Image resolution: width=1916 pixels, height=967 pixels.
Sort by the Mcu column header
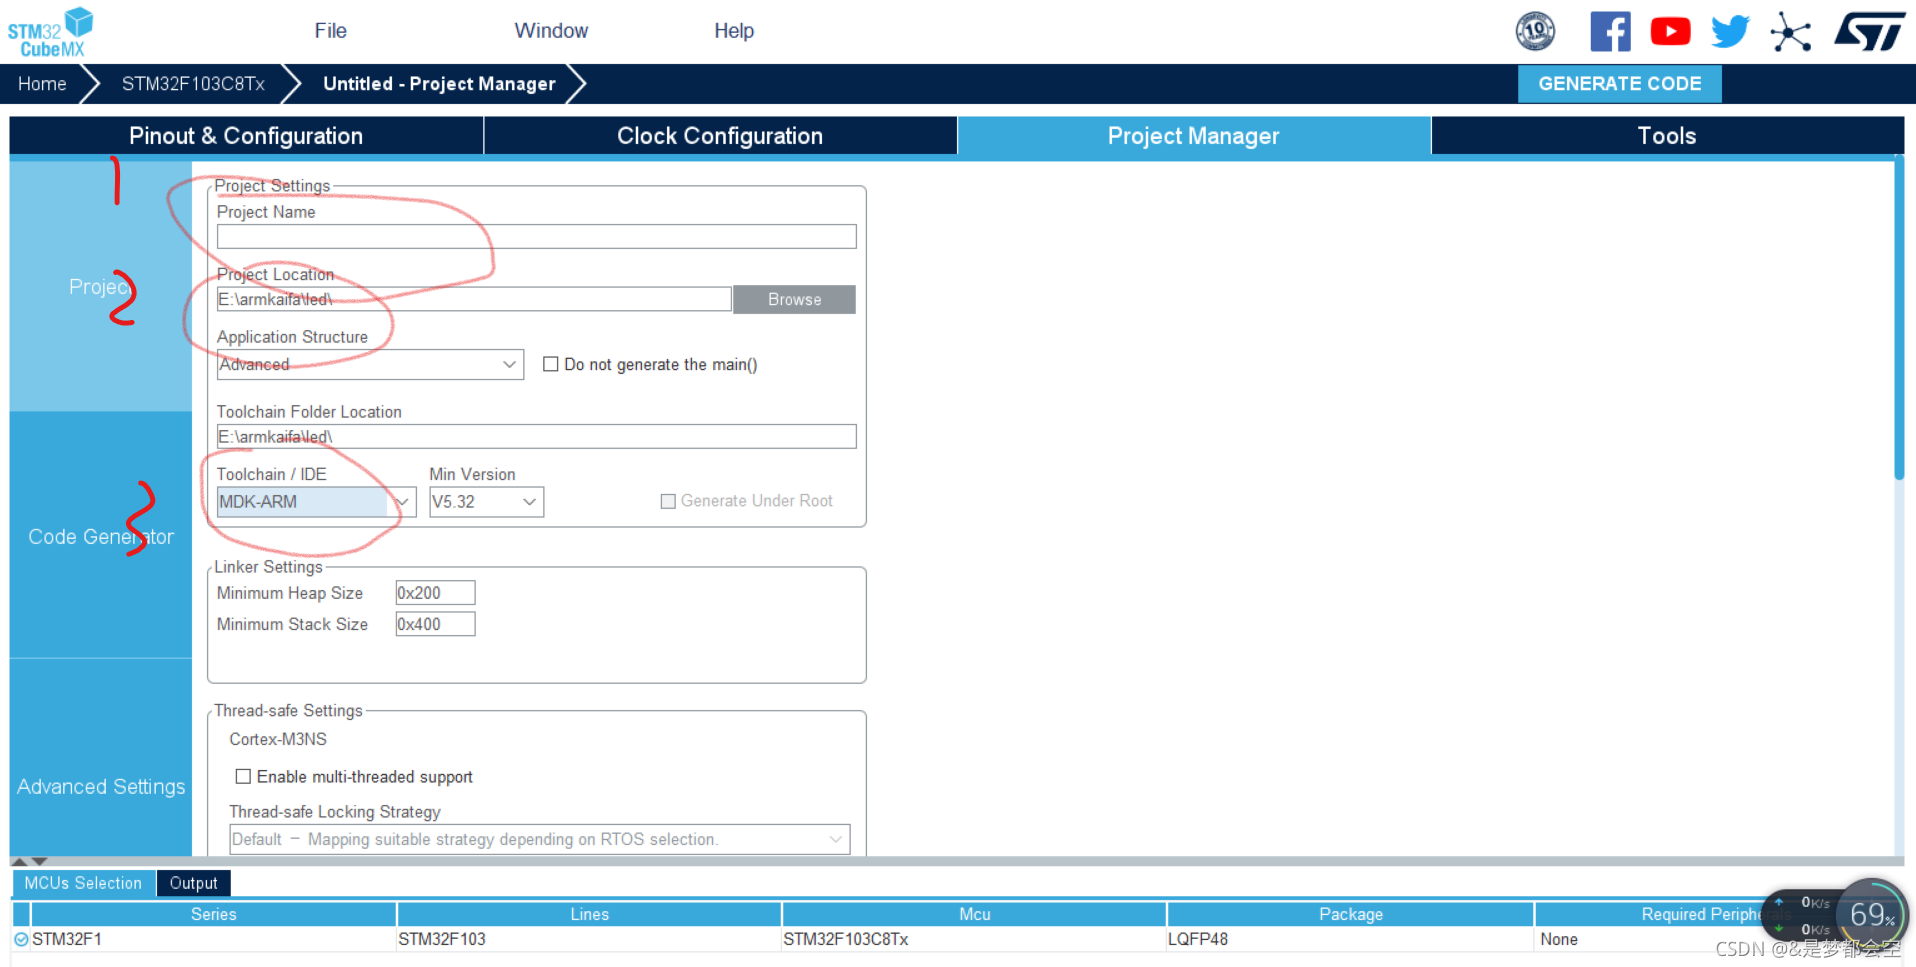(974, 914)
